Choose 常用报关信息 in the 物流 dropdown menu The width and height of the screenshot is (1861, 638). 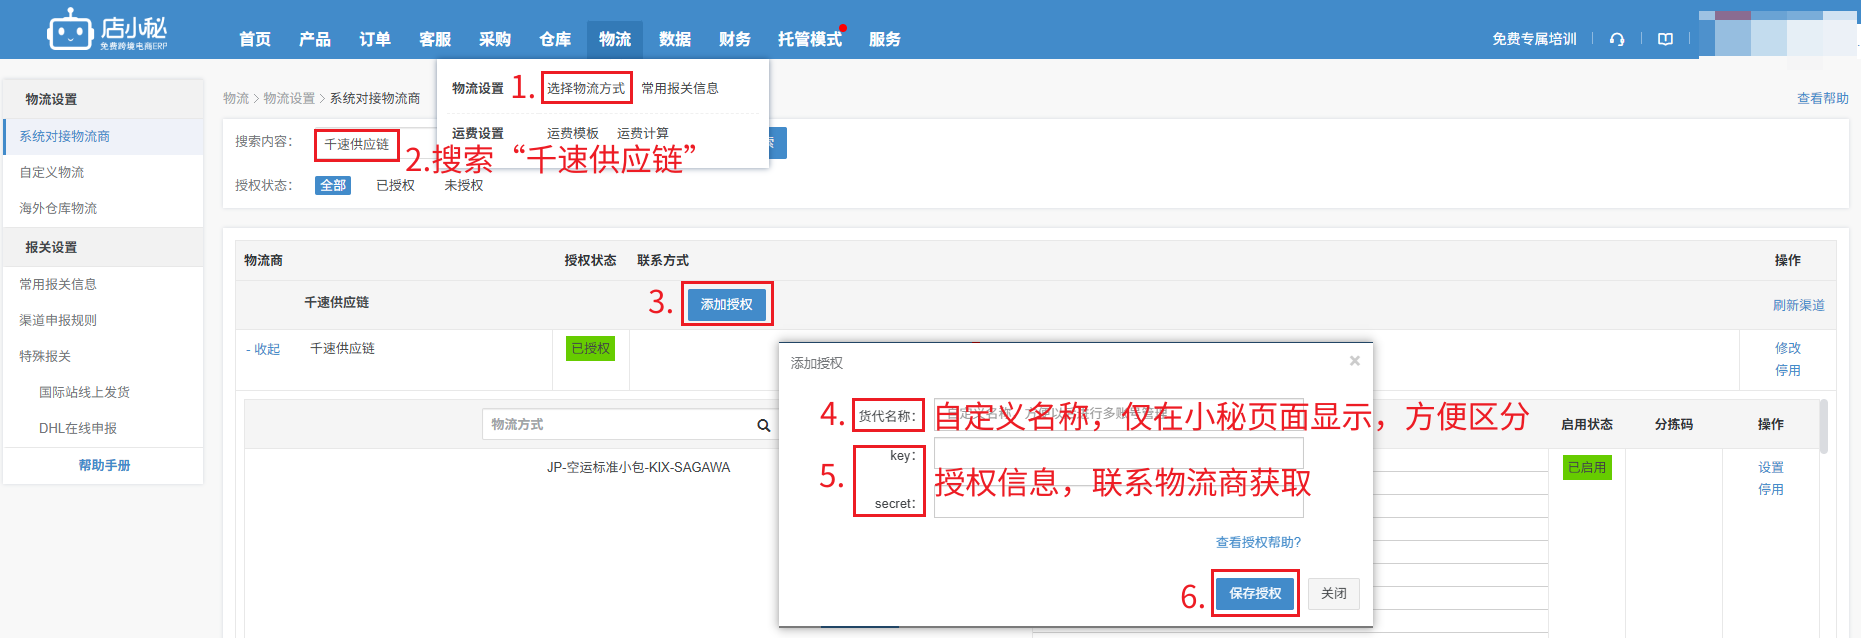coord(680,88)
